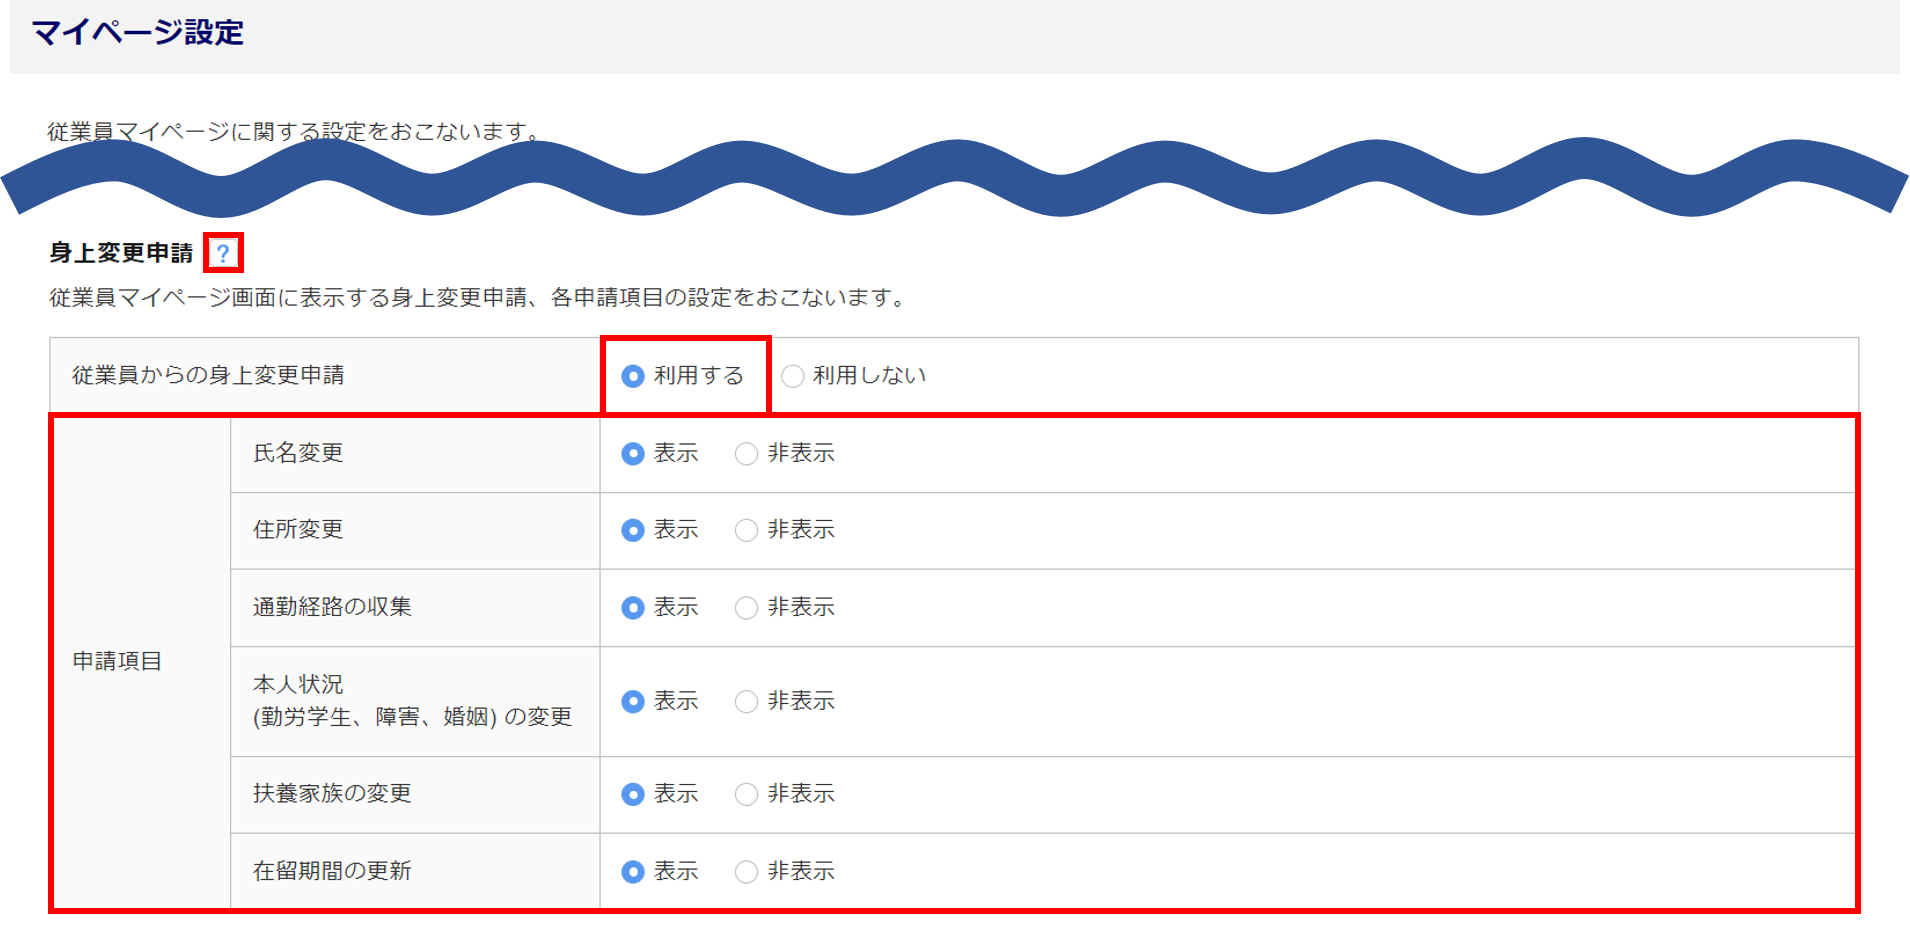Viewport: 1910px width, 938px height.
Task: Set 在留期間の更新 to 非表示
Action: point(746,872)
